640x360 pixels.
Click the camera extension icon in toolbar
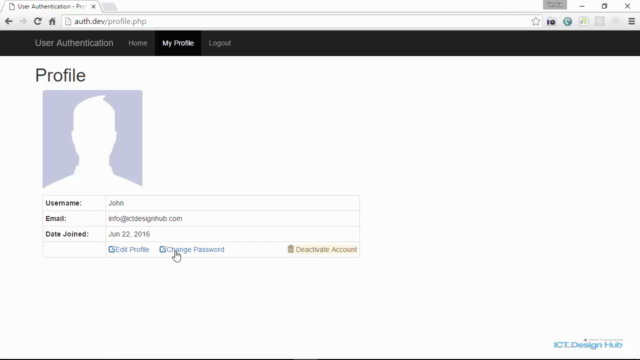(x=551, y=22)
